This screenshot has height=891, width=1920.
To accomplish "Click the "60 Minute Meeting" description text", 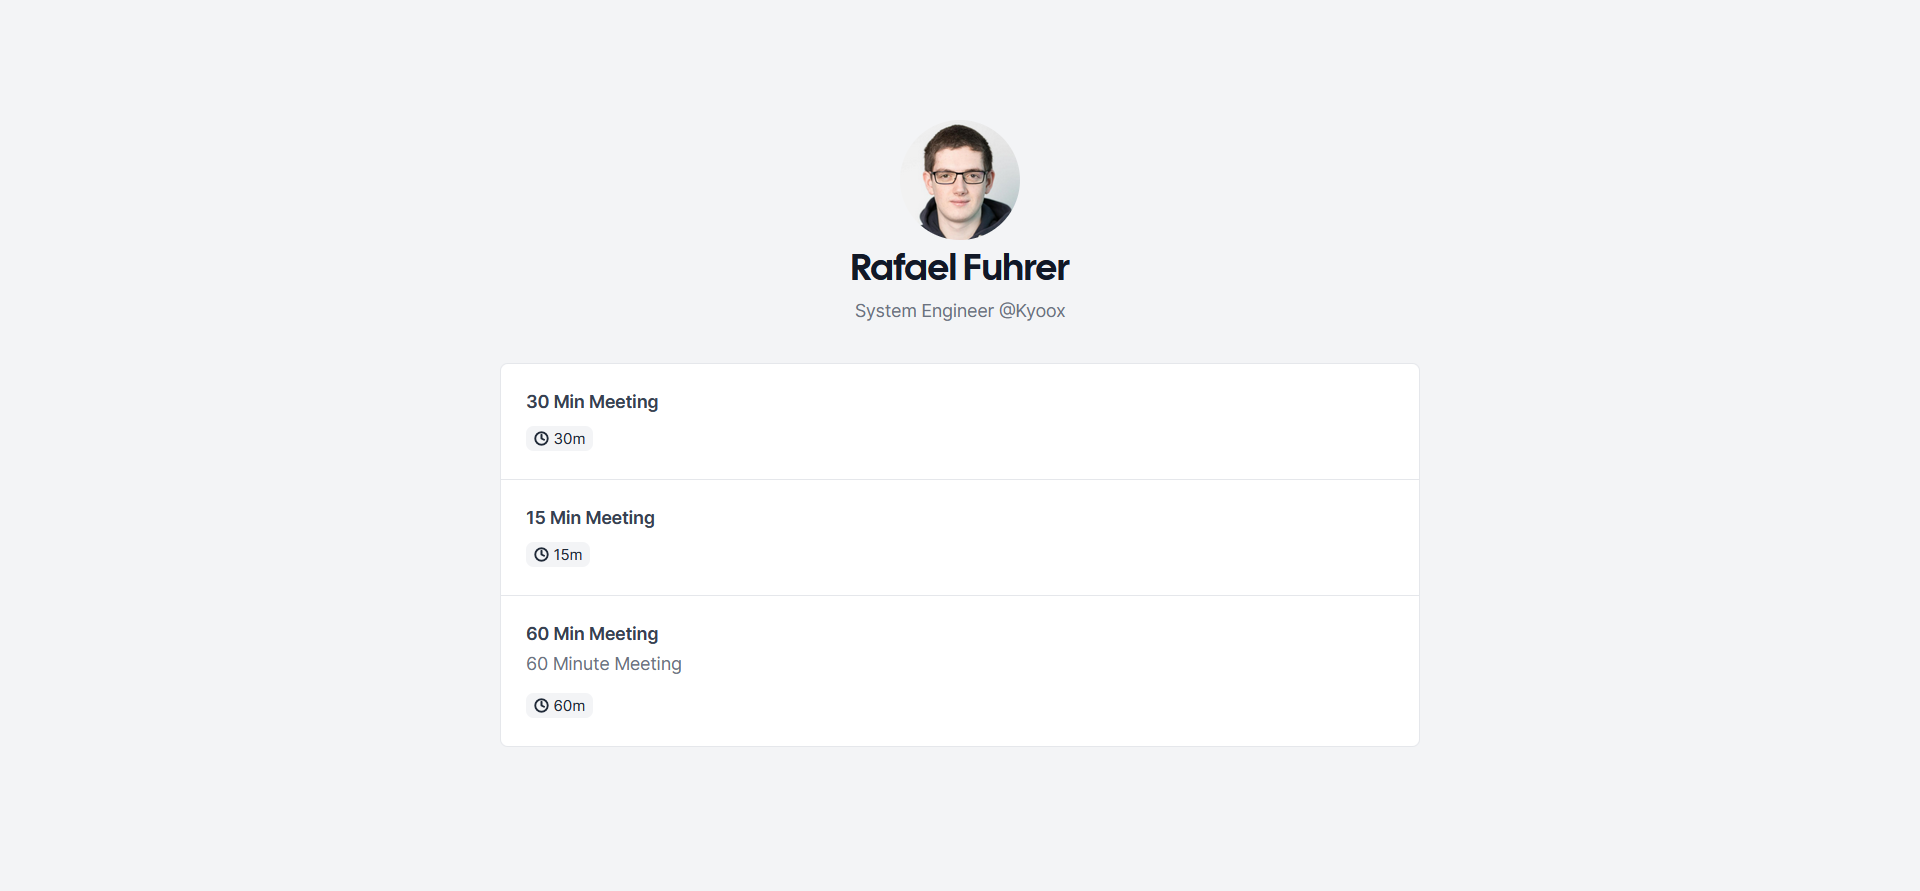I will (604, 664).
